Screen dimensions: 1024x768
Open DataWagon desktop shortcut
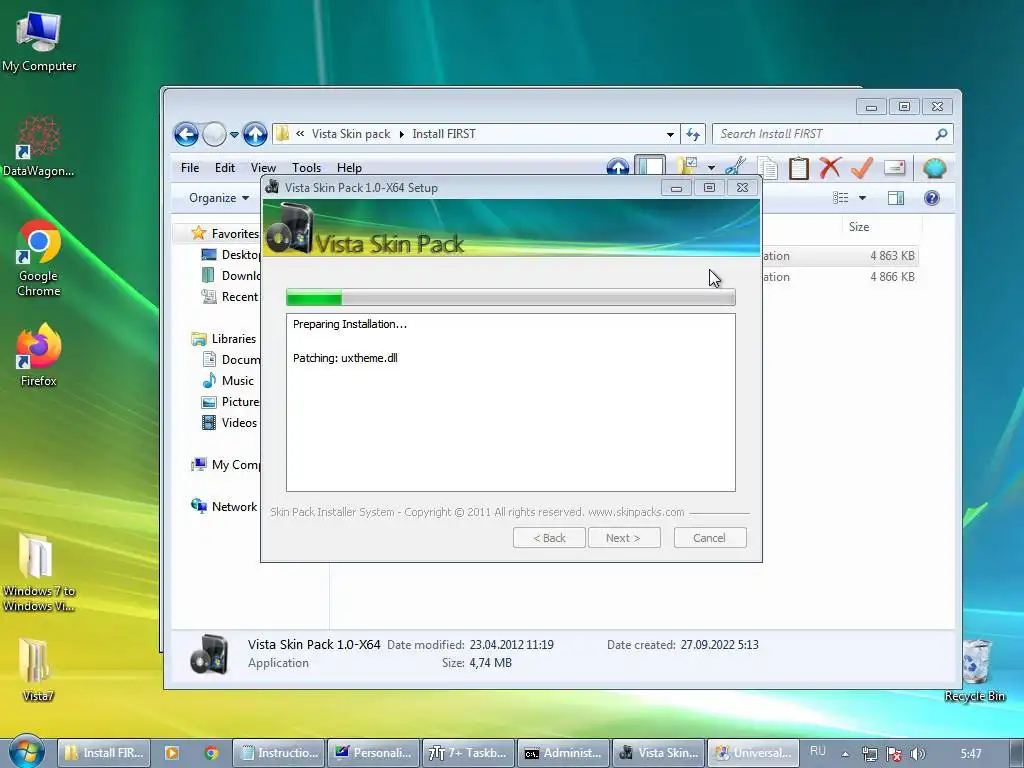pos(39,146)
